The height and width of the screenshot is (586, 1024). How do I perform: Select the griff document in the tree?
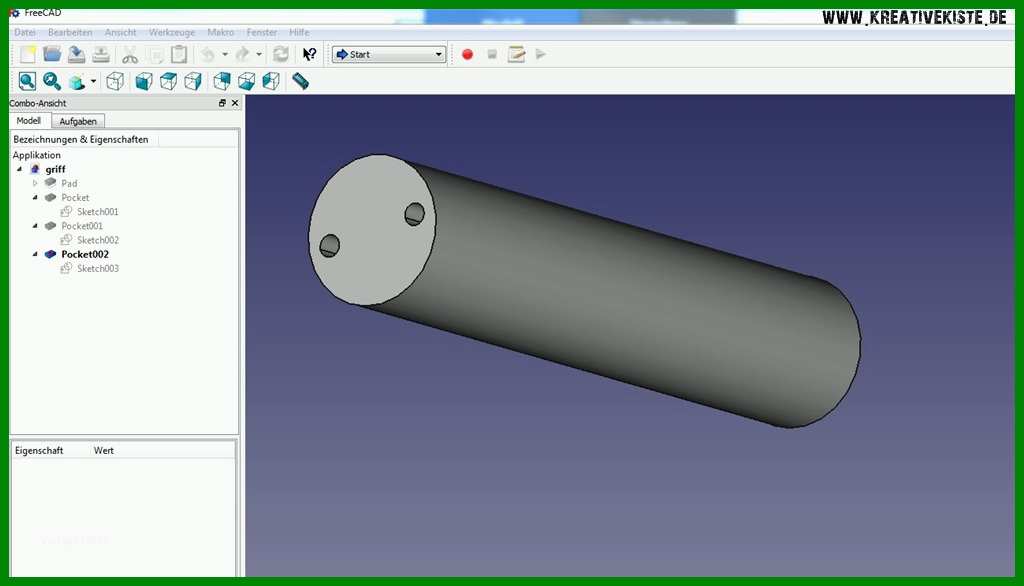point(55,169)
